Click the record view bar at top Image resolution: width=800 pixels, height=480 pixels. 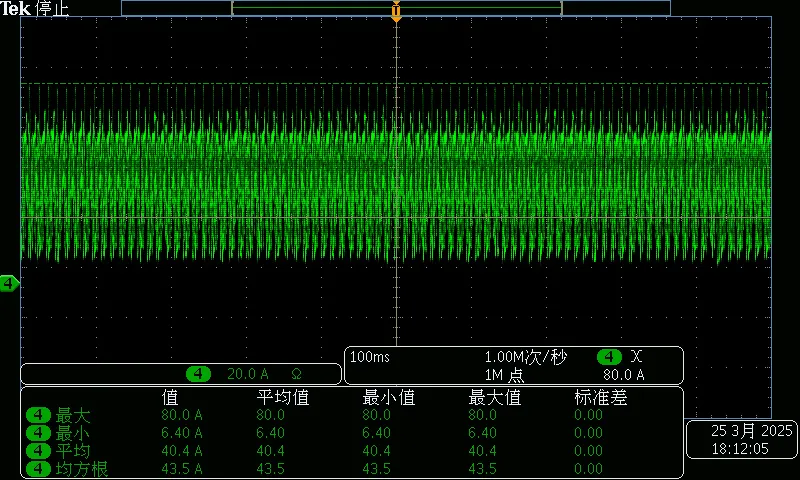(396, 8)
